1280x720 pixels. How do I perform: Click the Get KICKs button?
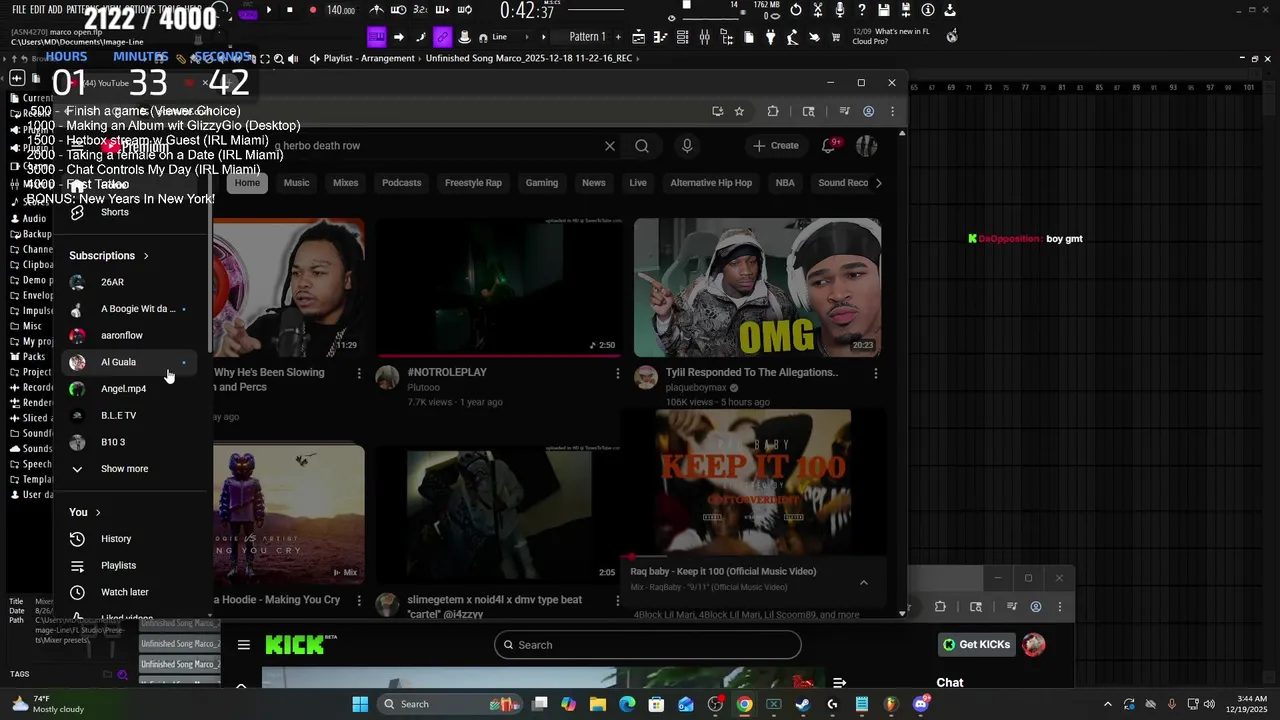pos(976,645)
